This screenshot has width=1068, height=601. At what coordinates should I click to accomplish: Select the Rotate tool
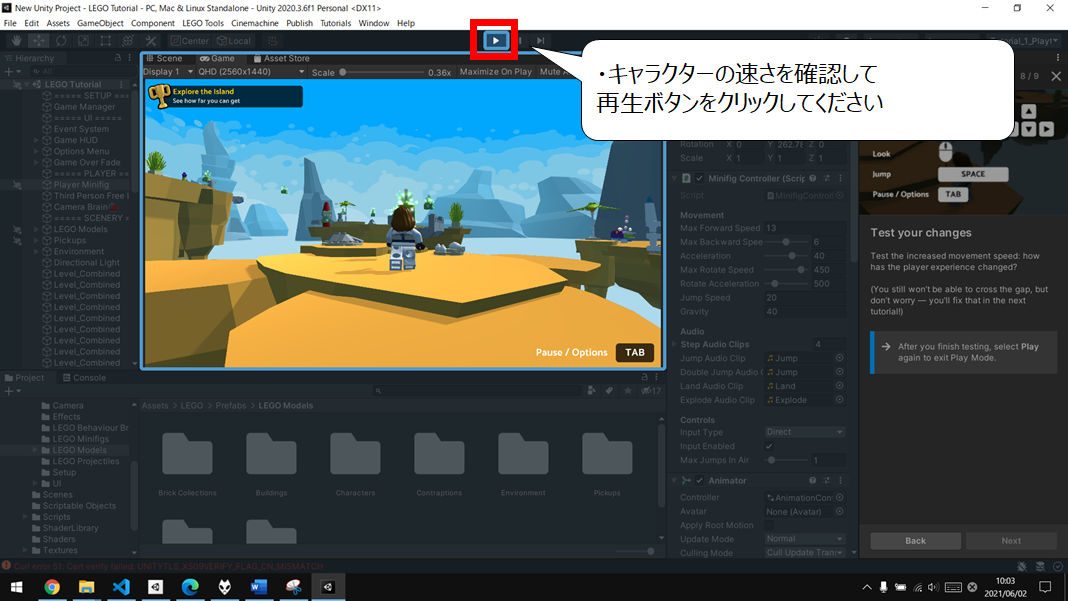point(61,41)
